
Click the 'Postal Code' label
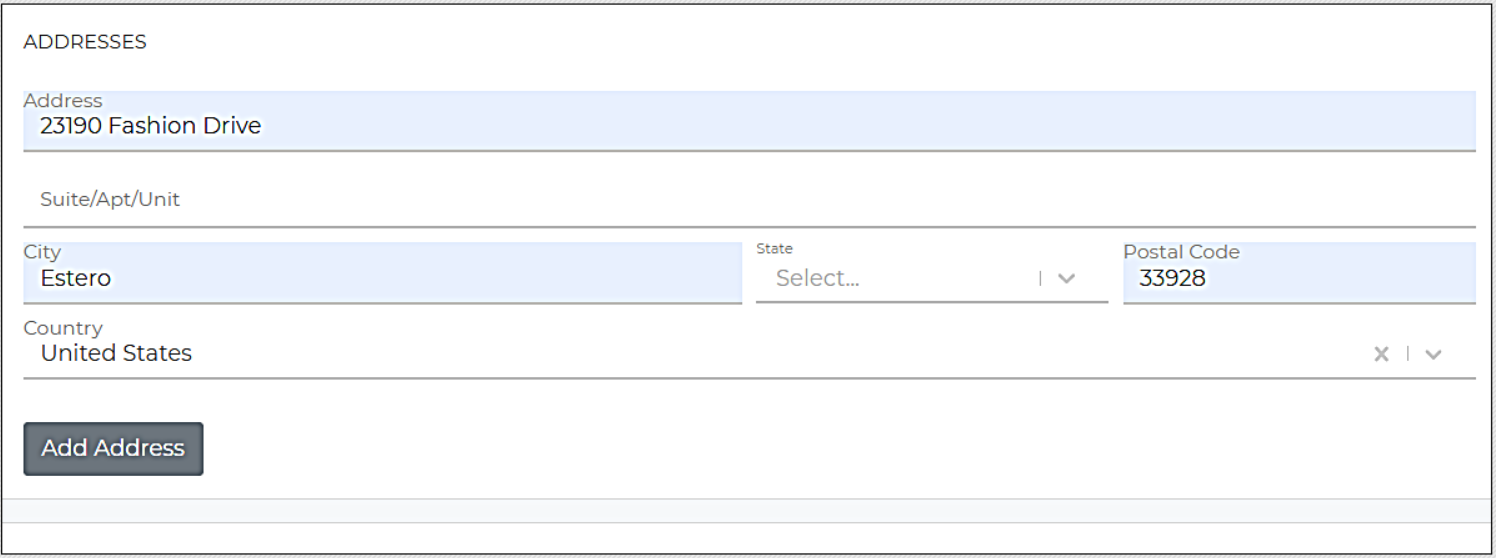pos(1181,253)
